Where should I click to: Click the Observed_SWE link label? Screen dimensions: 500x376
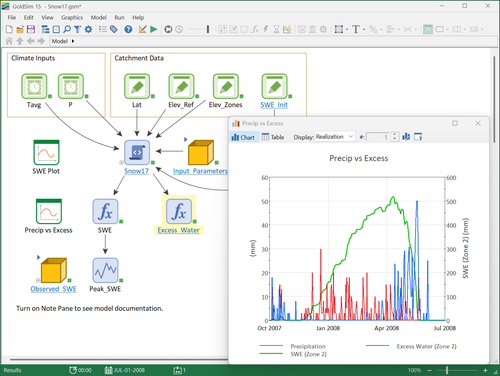point(53,289)
